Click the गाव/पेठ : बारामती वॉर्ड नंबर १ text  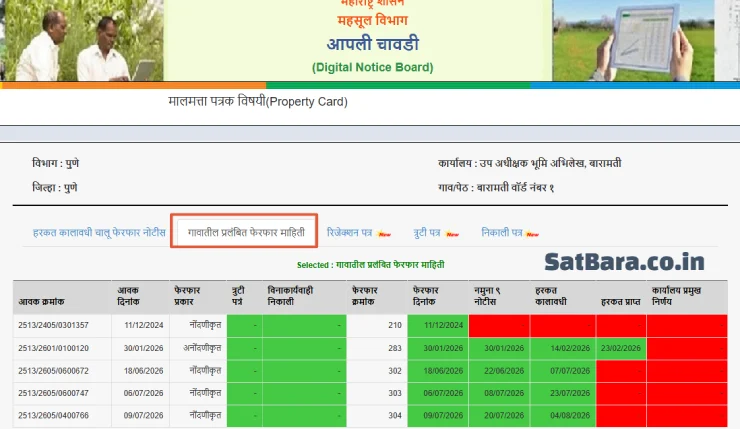click(496, 187)
